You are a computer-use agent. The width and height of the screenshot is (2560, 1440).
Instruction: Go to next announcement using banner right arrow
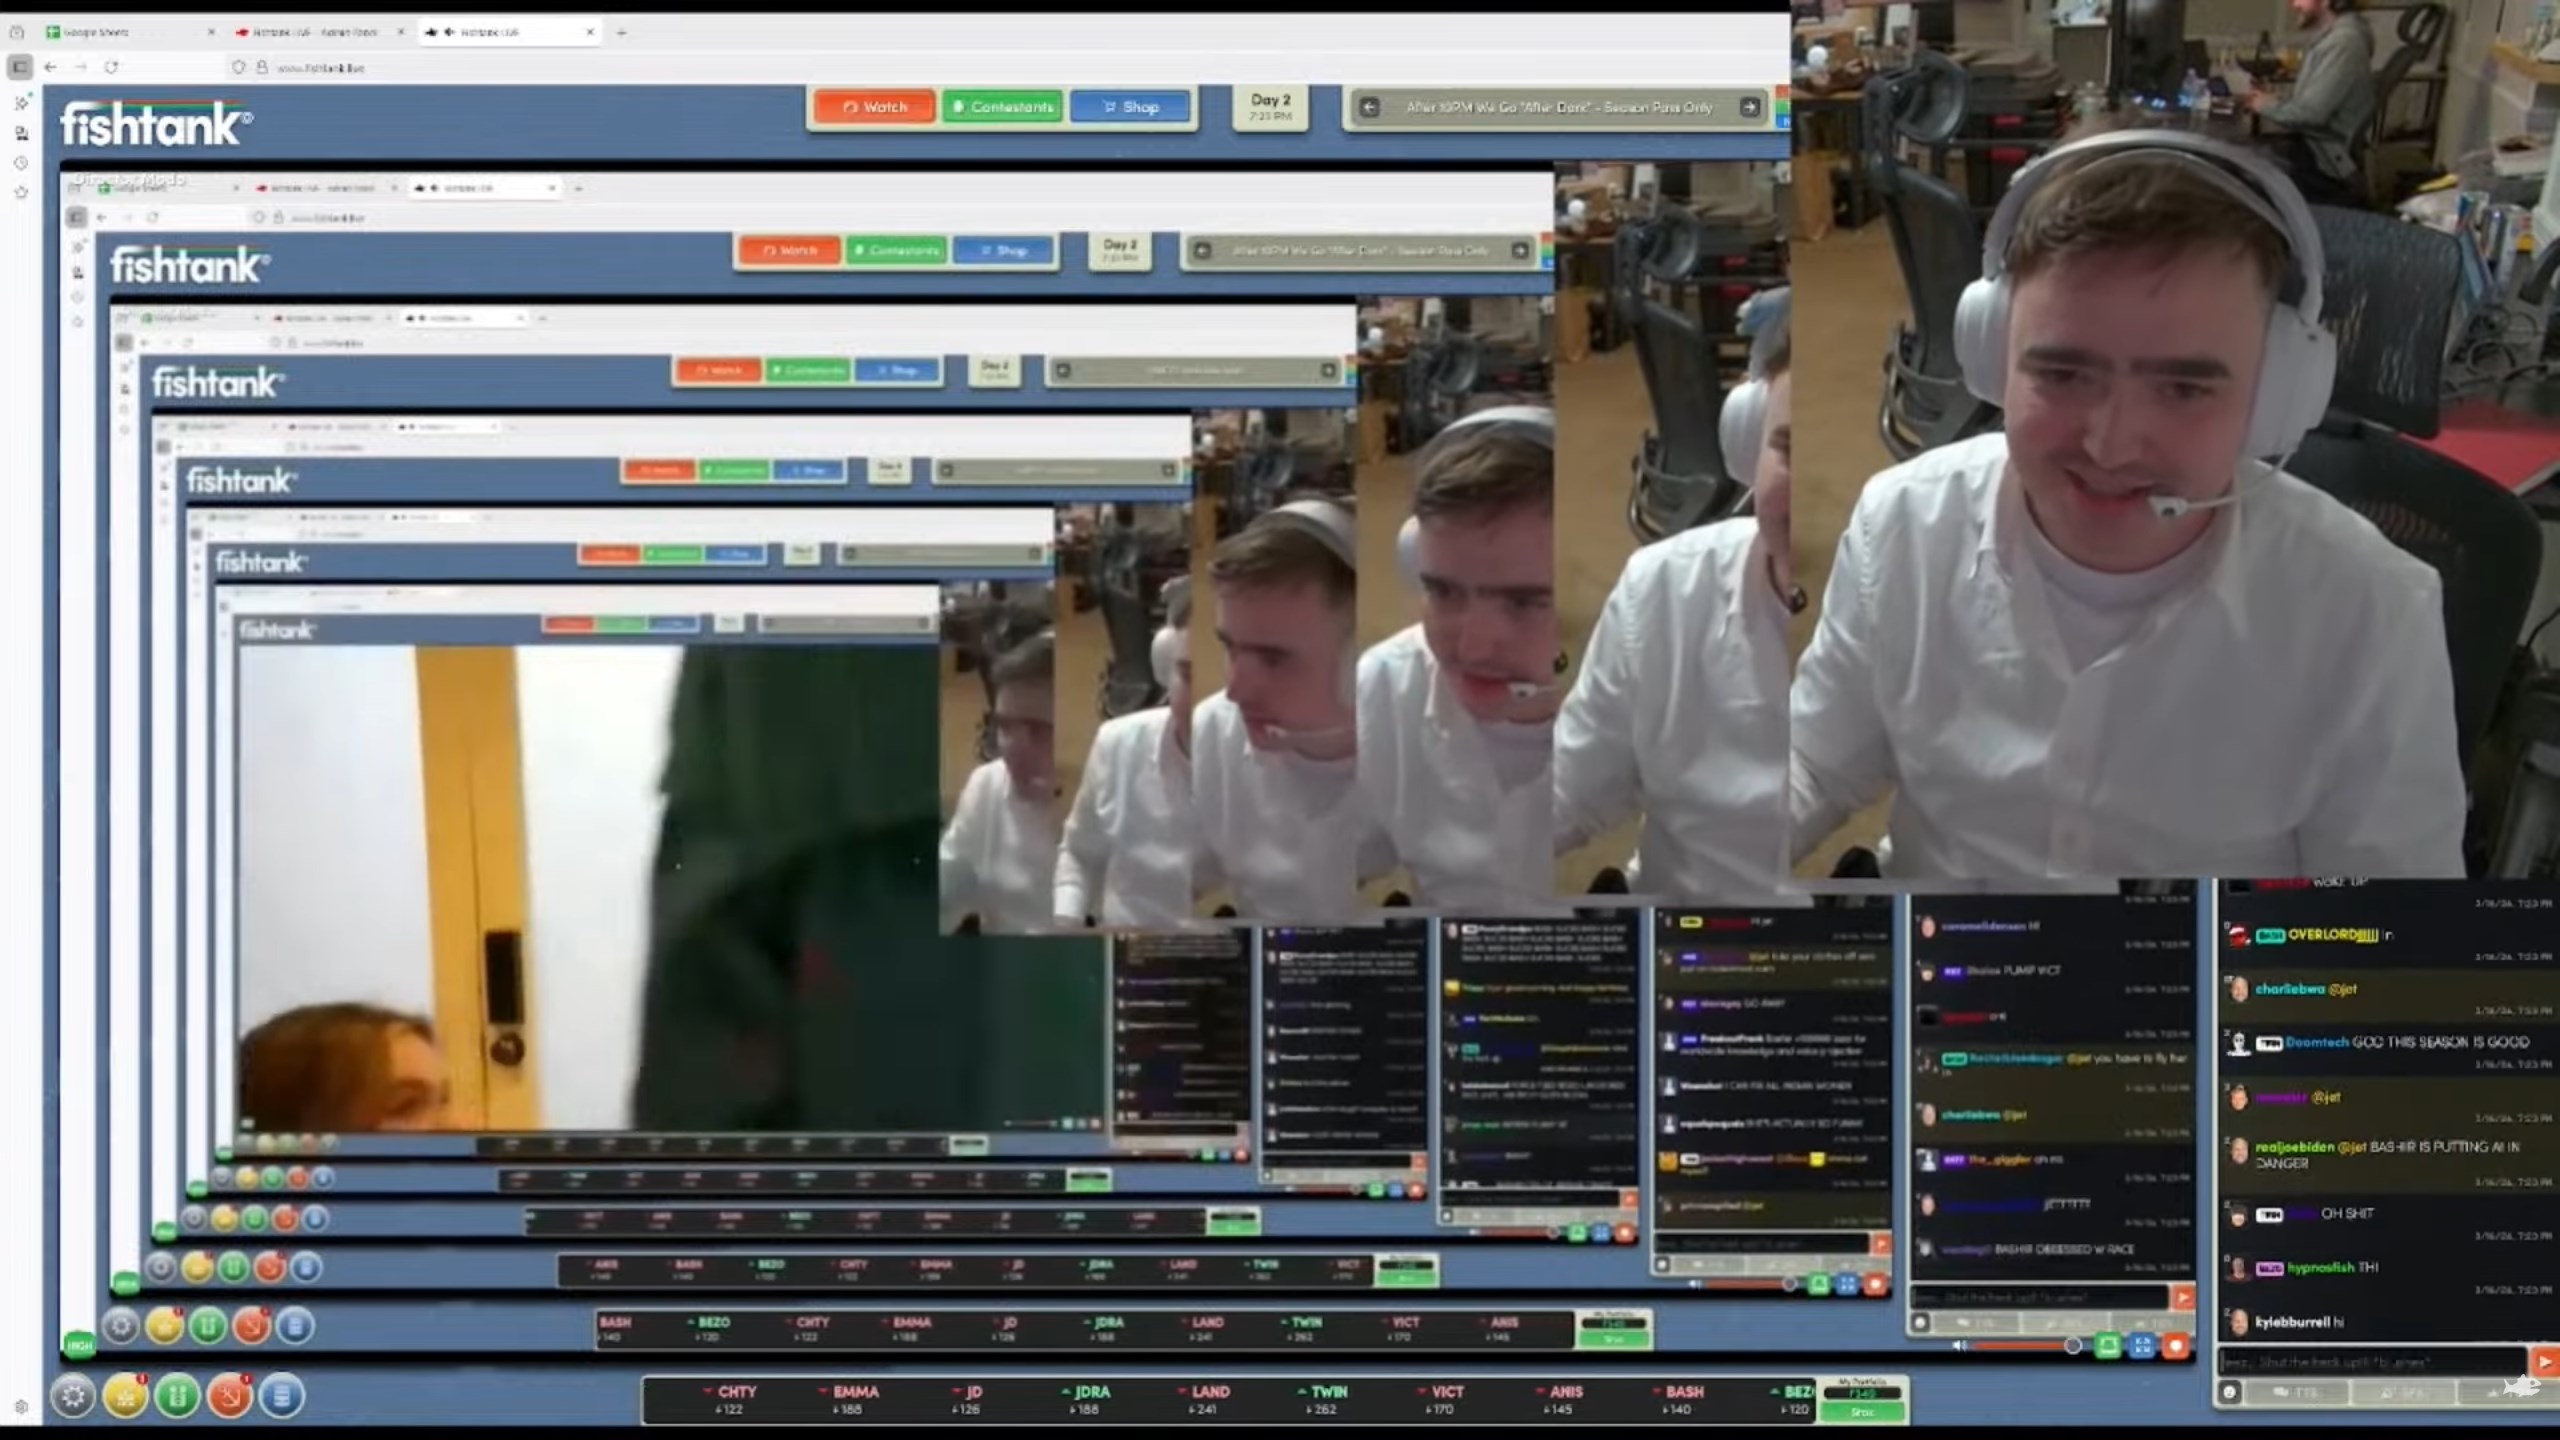(x=1749, y=107)
